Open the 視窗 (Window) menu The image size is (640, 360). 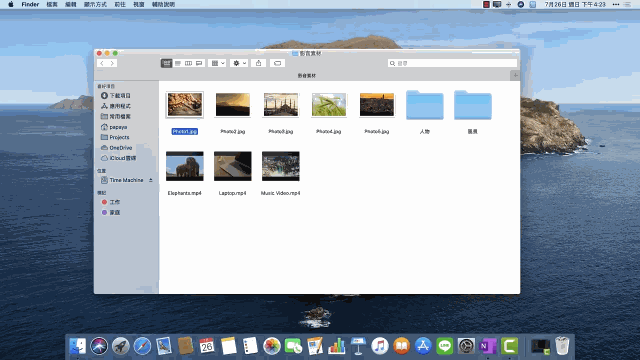[139, 4]
